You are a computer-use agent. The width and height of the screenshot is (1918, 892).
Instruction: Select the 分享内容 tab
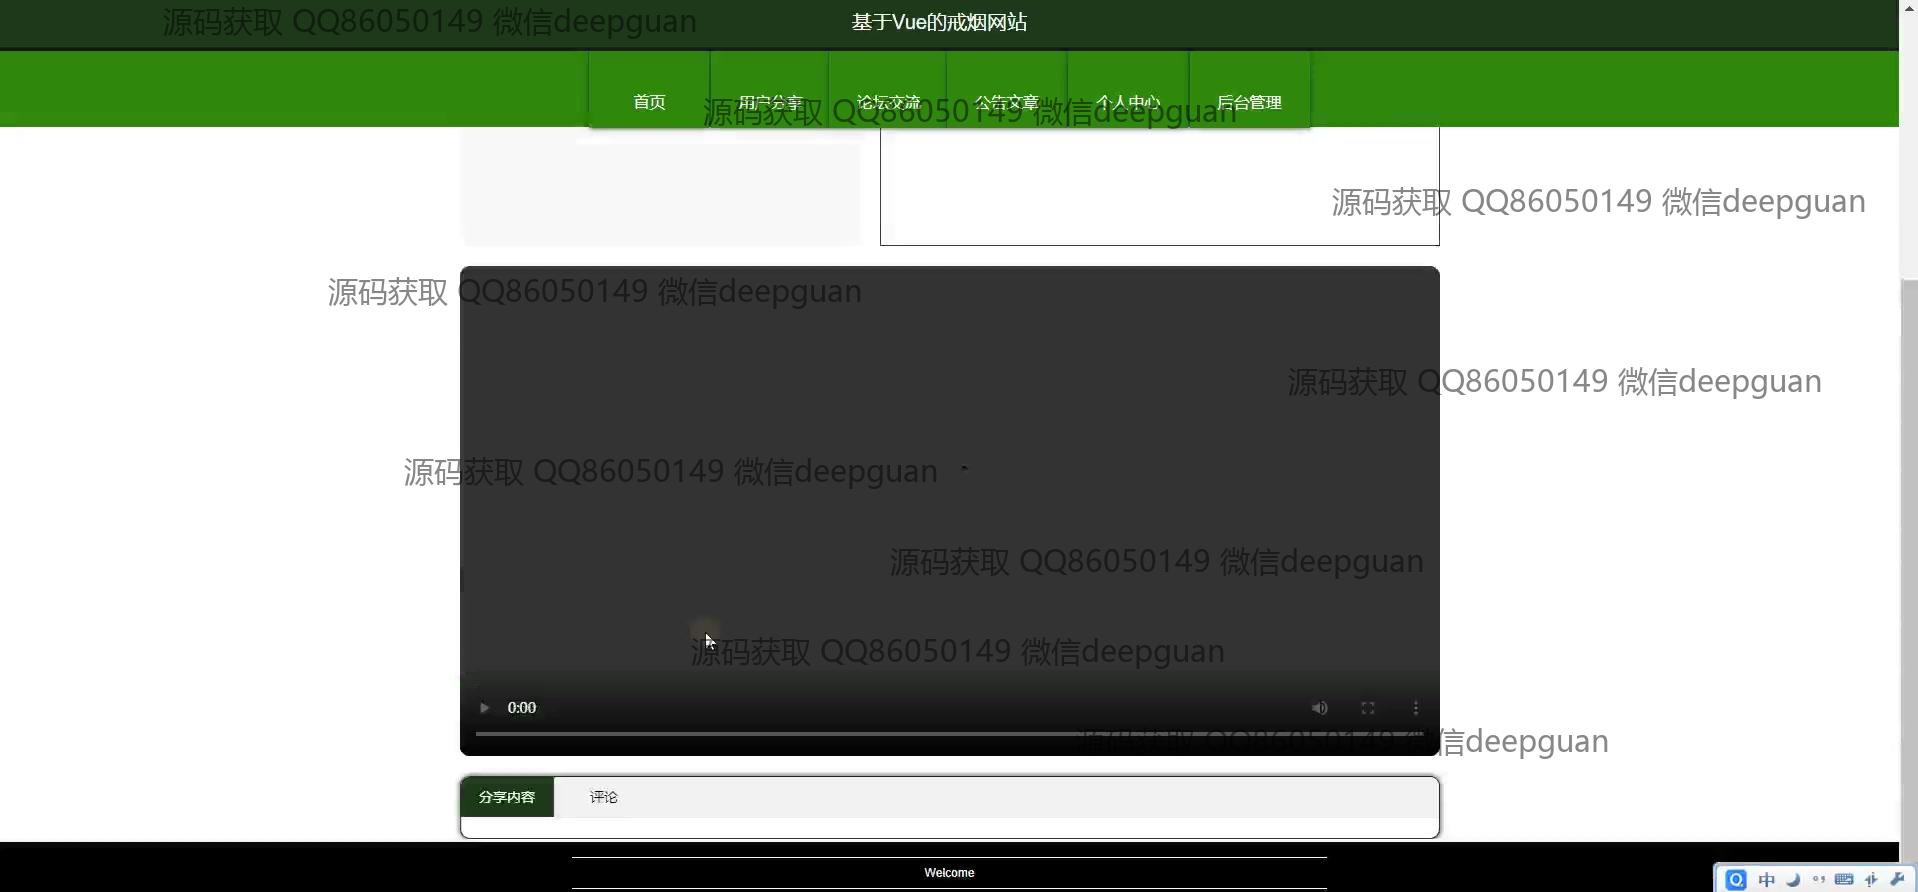[x=507, y=797]
